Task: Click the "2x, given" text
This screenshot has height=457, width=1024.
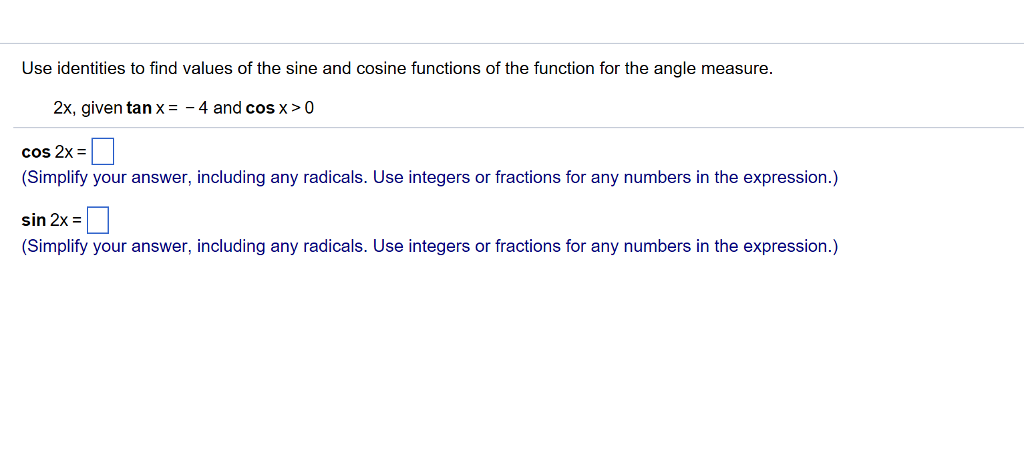Action: point(88,108)
